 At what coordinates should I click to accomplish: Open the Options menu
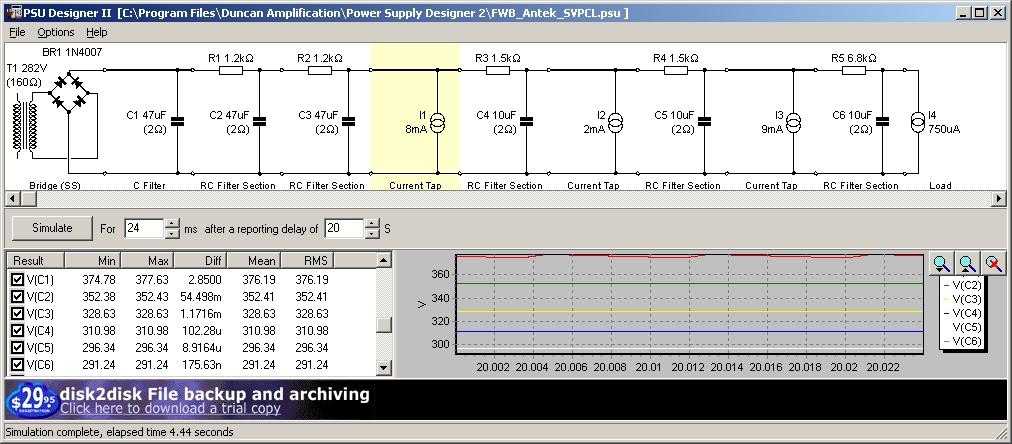pos(56,32)
